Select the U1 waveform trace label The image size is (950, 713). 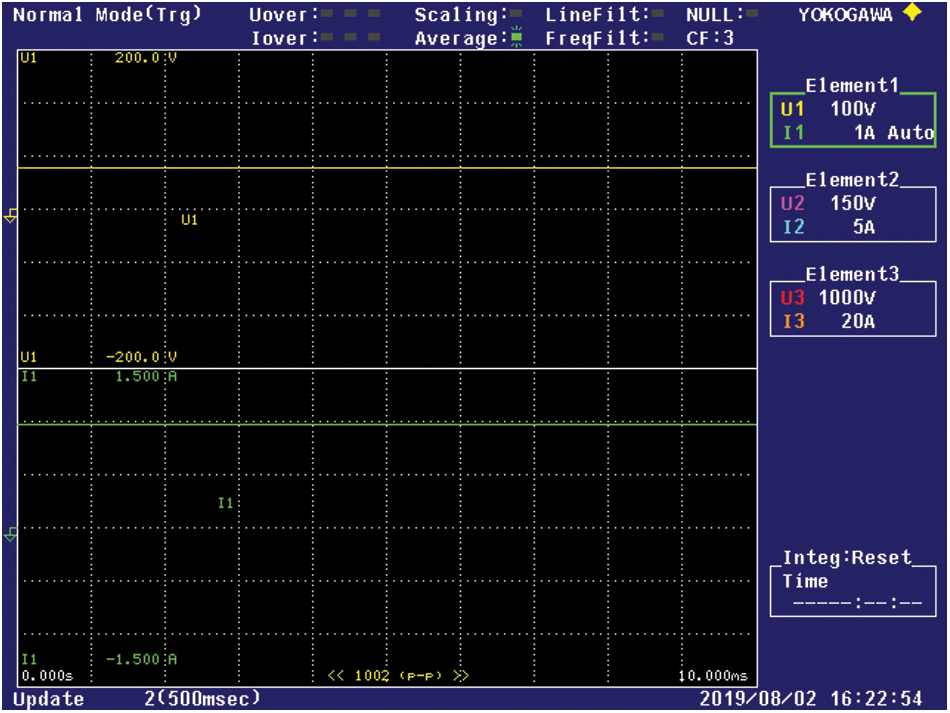point(189,220)
